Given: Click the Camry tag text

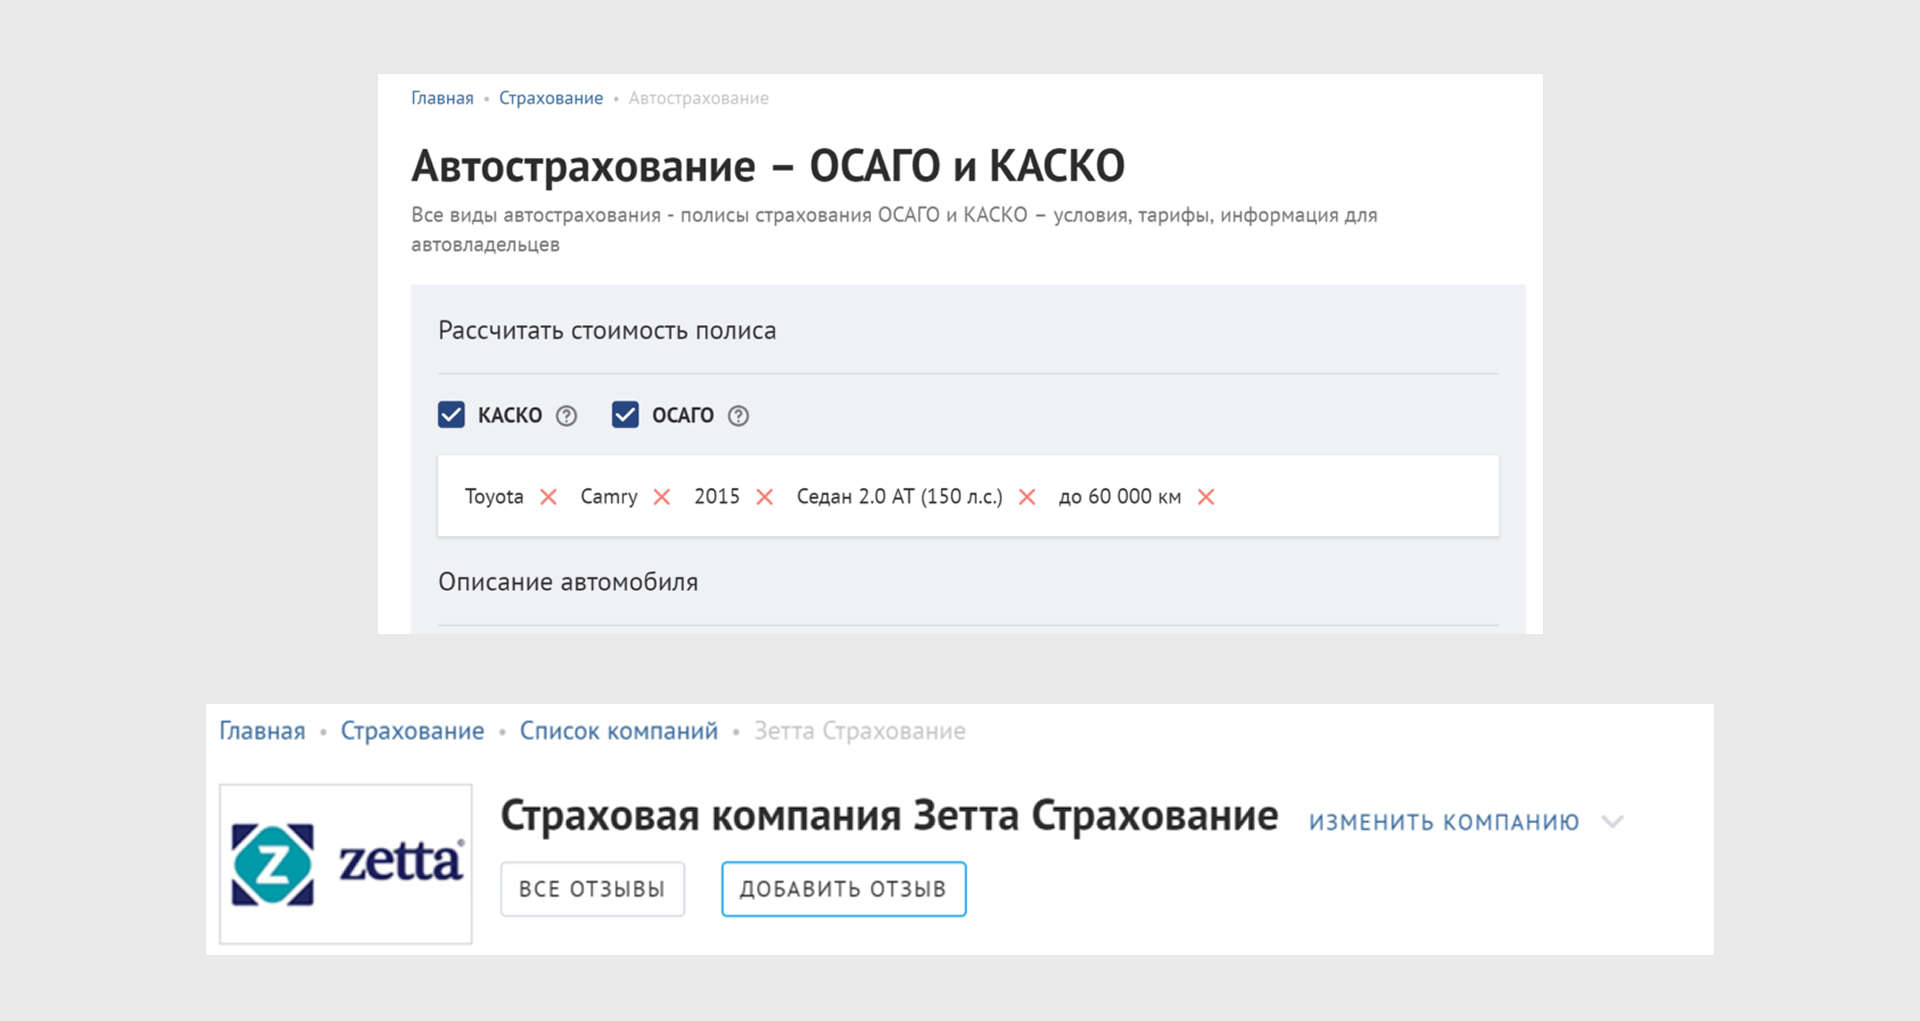Looking at the screenshot, I should 609,497.
